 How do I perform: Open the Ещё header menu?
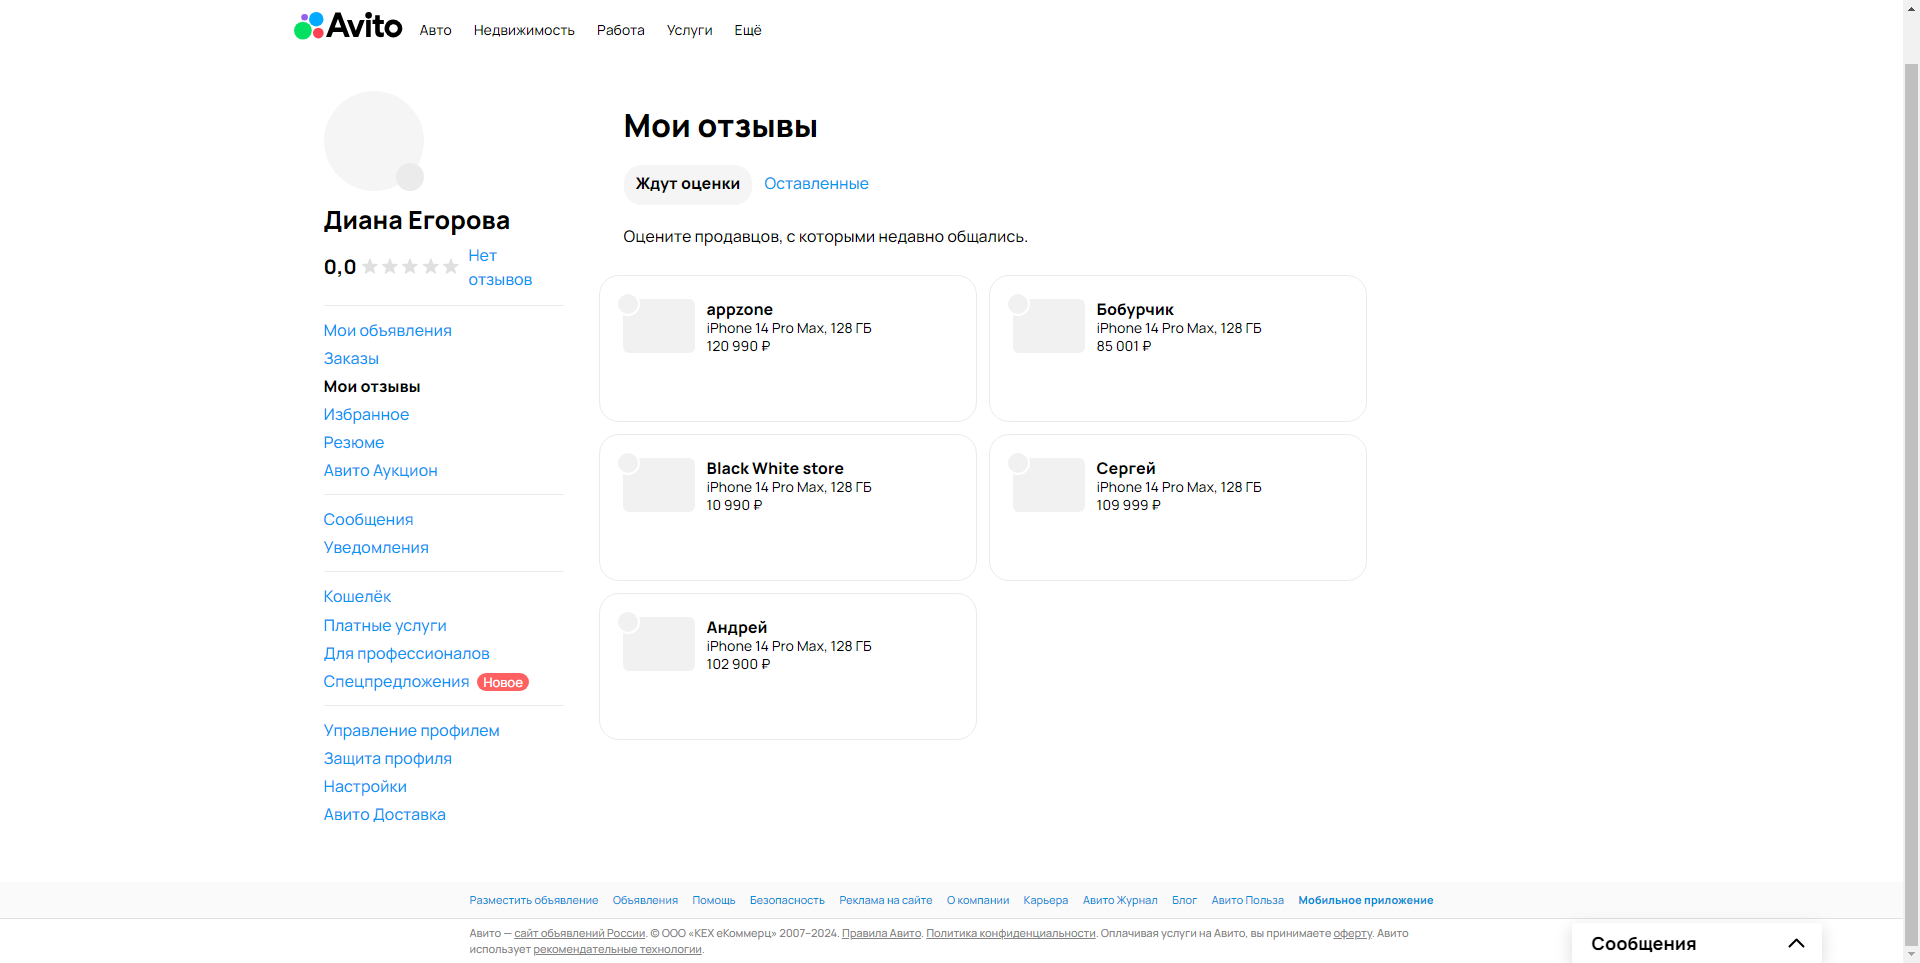tap(748, 30)
